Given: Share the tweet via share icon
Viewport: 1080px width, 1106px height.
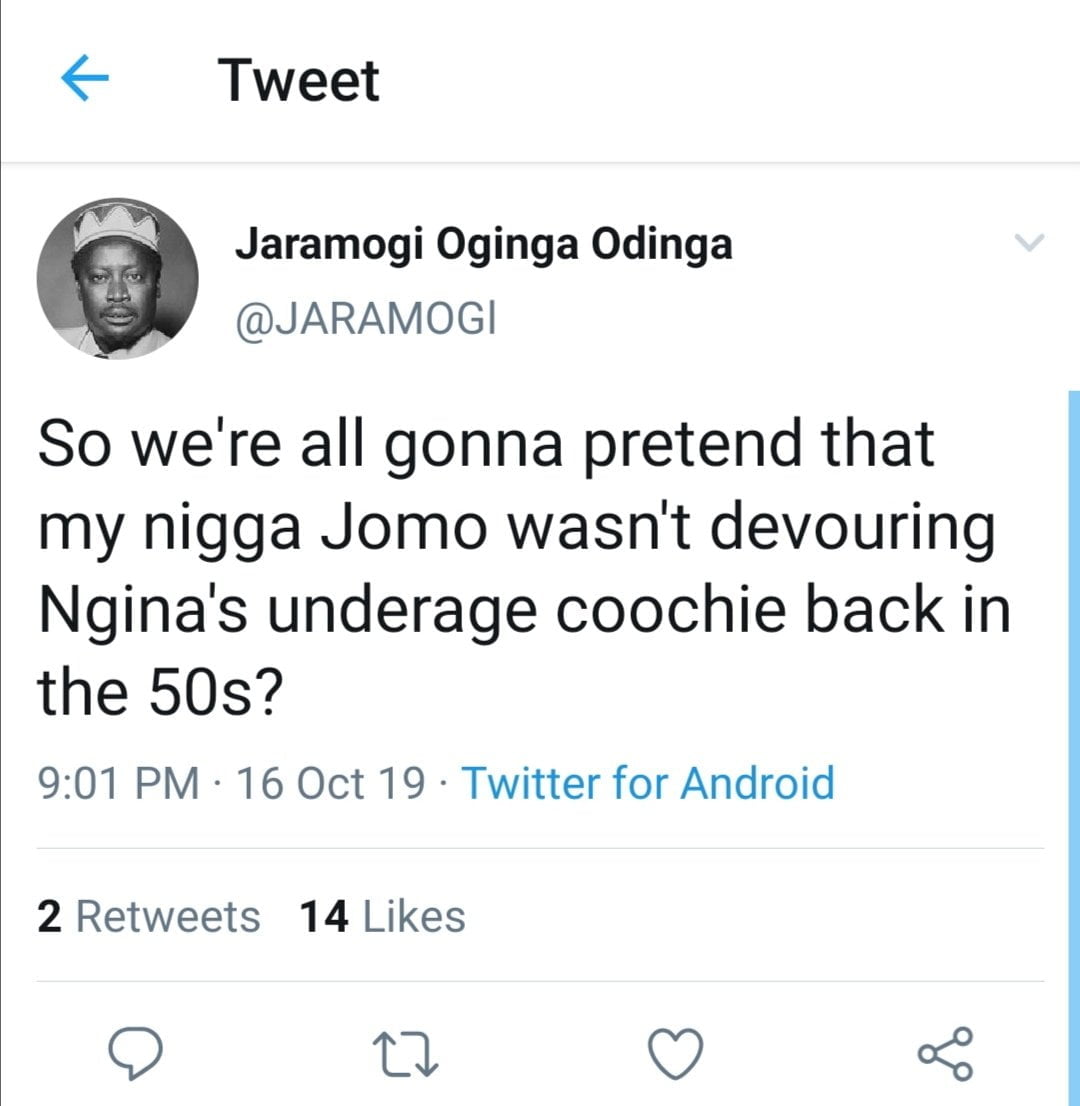Looking at the screenshot, I should [945, 1054].
